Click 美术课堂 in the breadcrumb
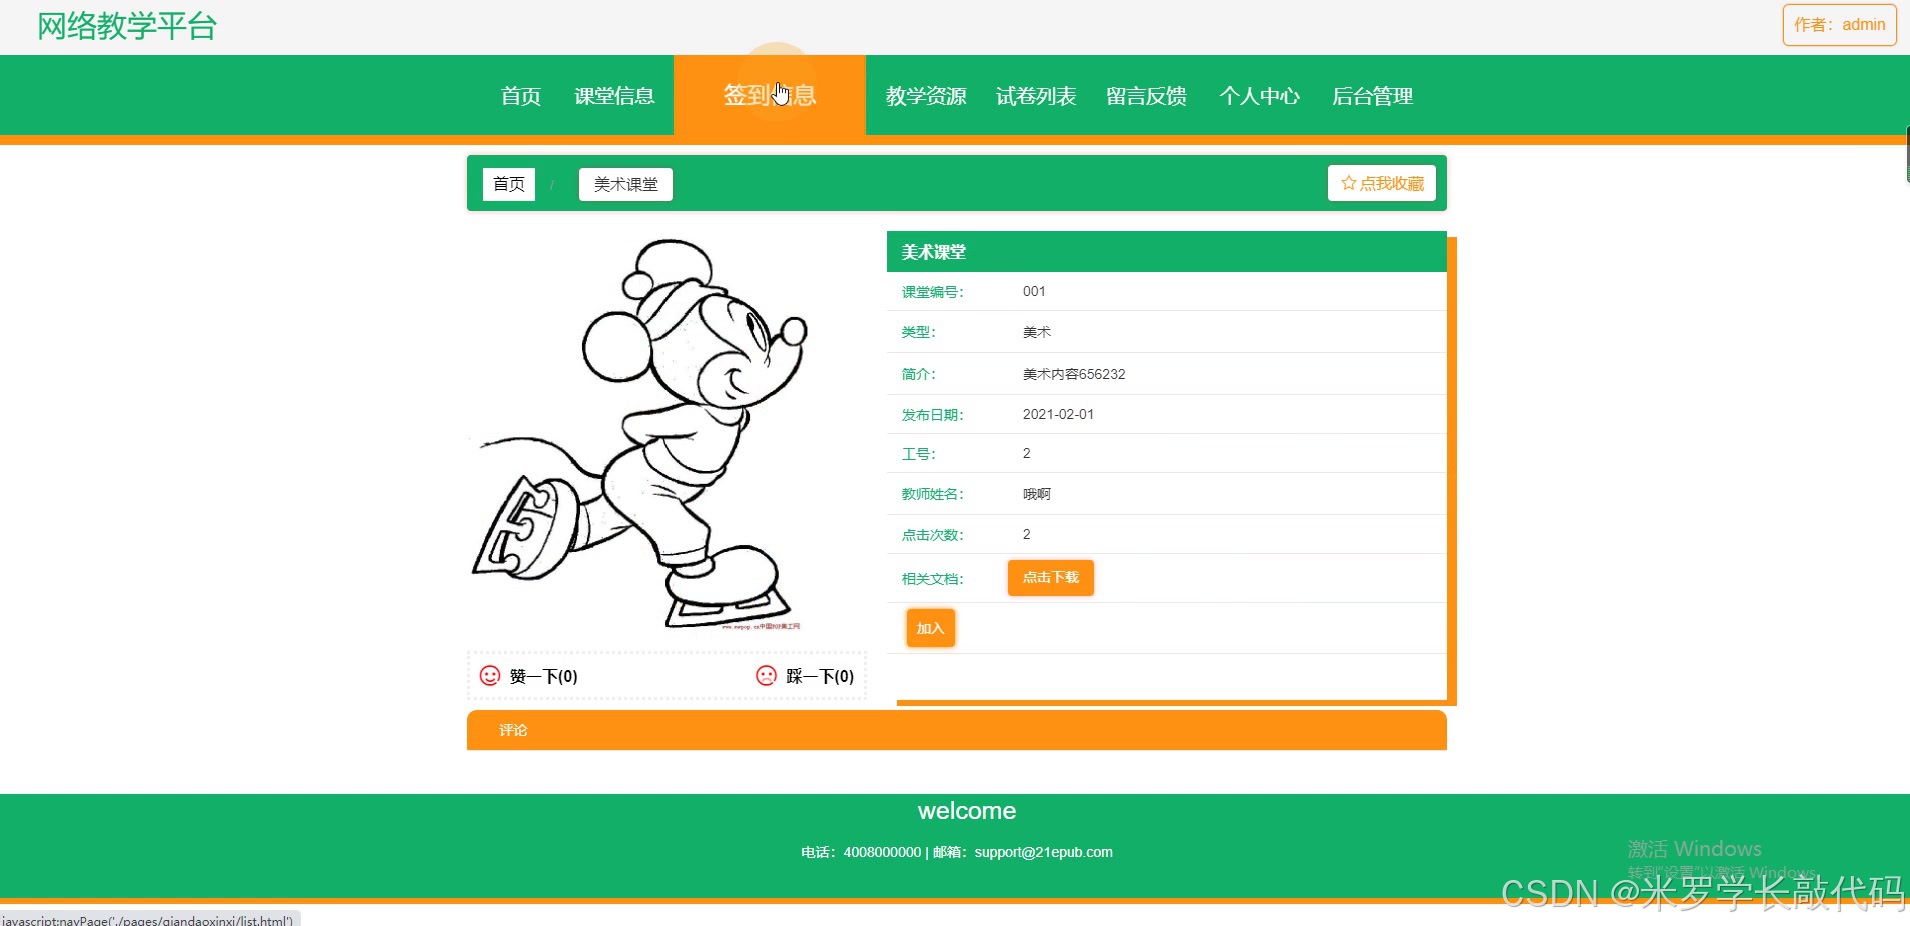This screenshot has height=926, width=1910. point(624,183)
